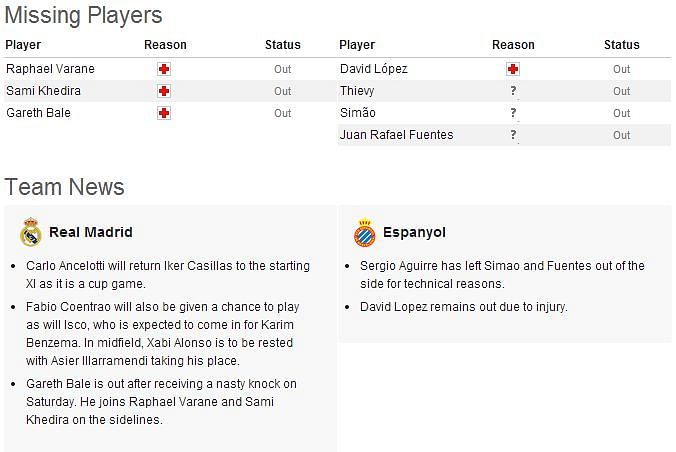
Task: Click the Espanyol club crest
Action: [x=364, y=233]
